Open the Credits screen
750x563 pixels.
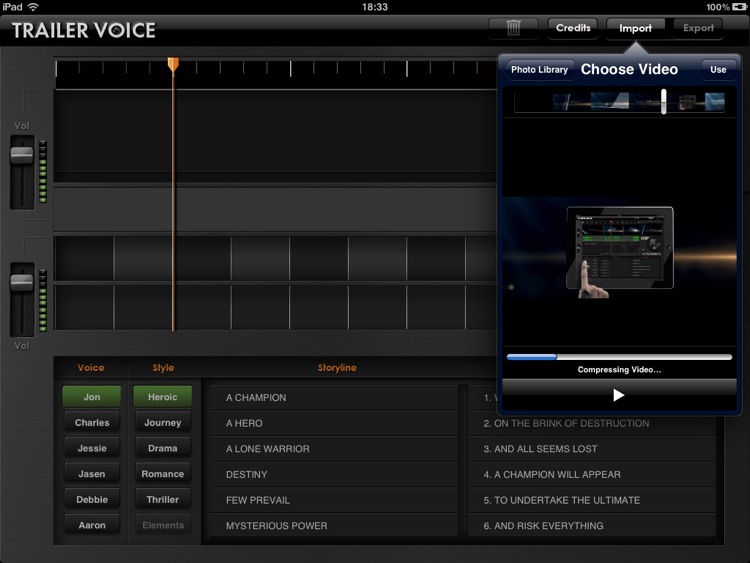(x=573, y=28)
